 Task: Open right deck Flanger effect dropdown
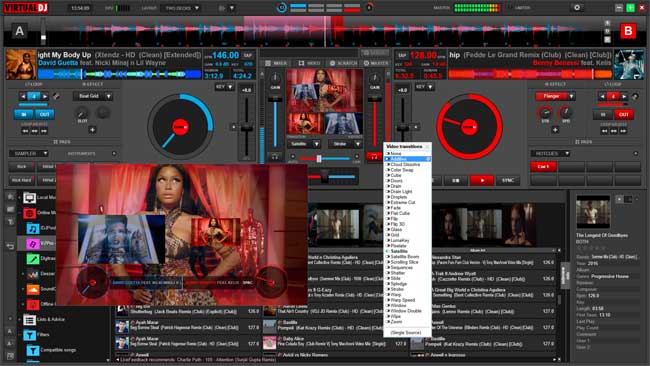[555, 96]
